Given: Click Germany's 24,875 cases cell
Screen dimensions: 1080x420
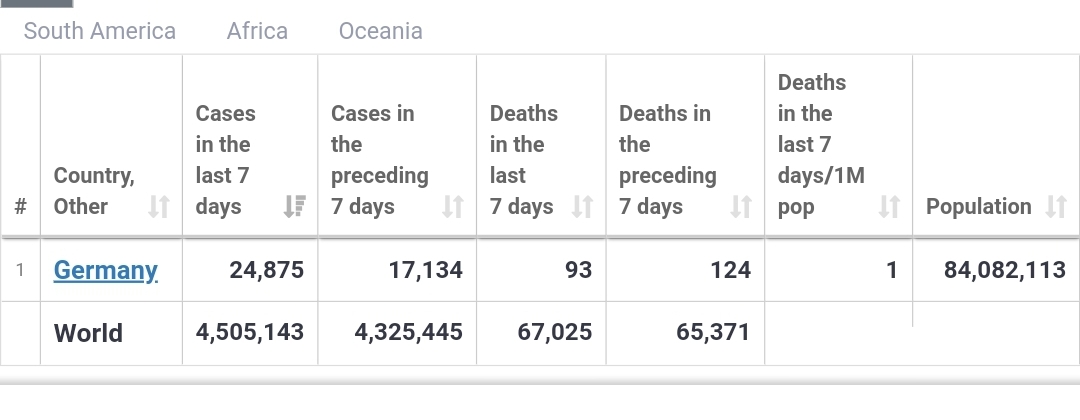Looking at the screenshot, I should 266,270.
